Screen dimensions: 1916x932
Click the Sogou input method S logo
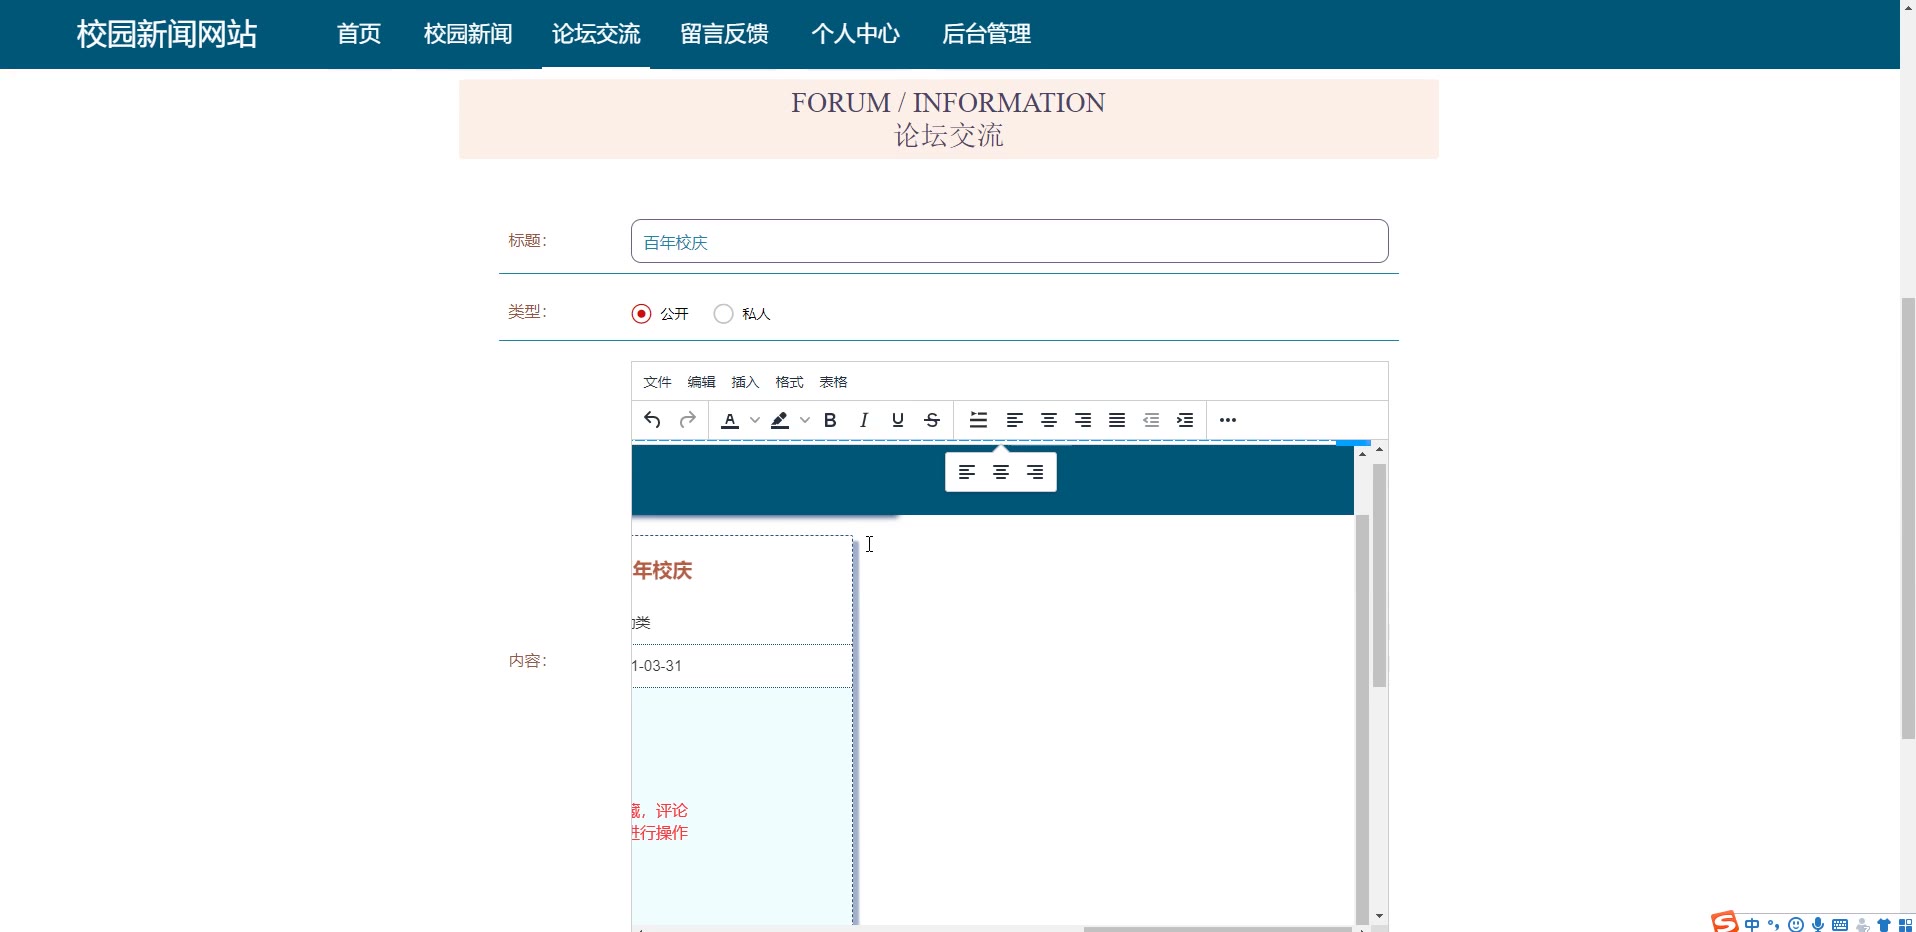[1724, 922]
